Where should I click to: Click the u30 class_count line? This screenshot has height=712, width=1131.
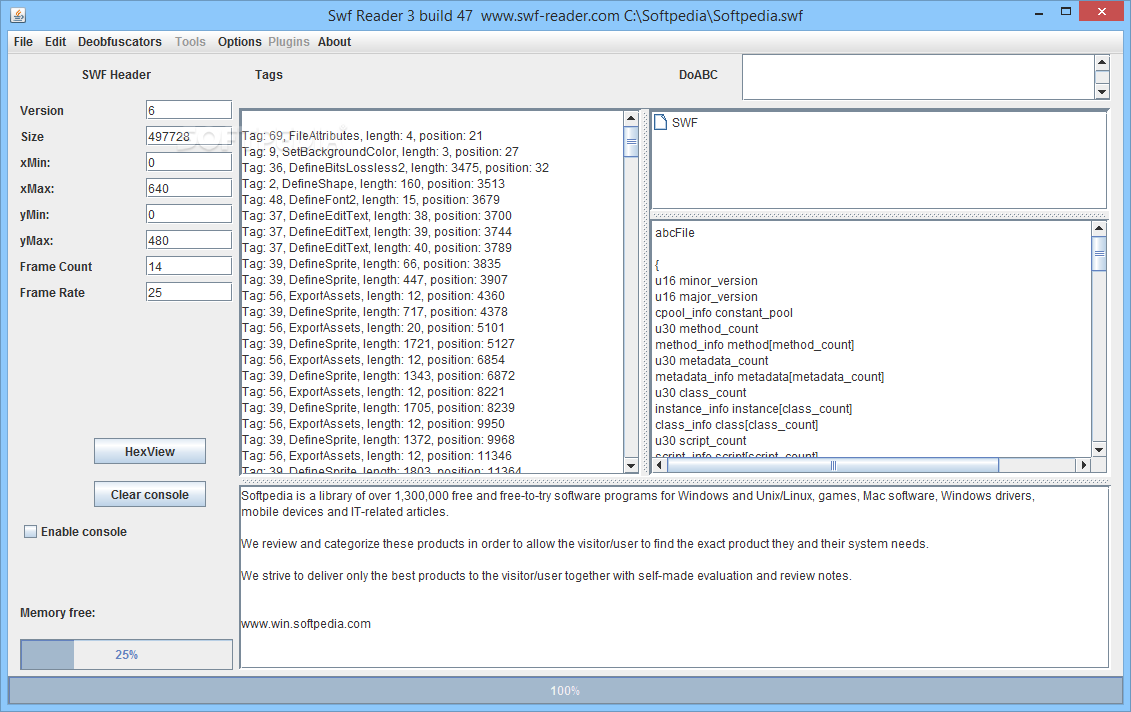700,392
